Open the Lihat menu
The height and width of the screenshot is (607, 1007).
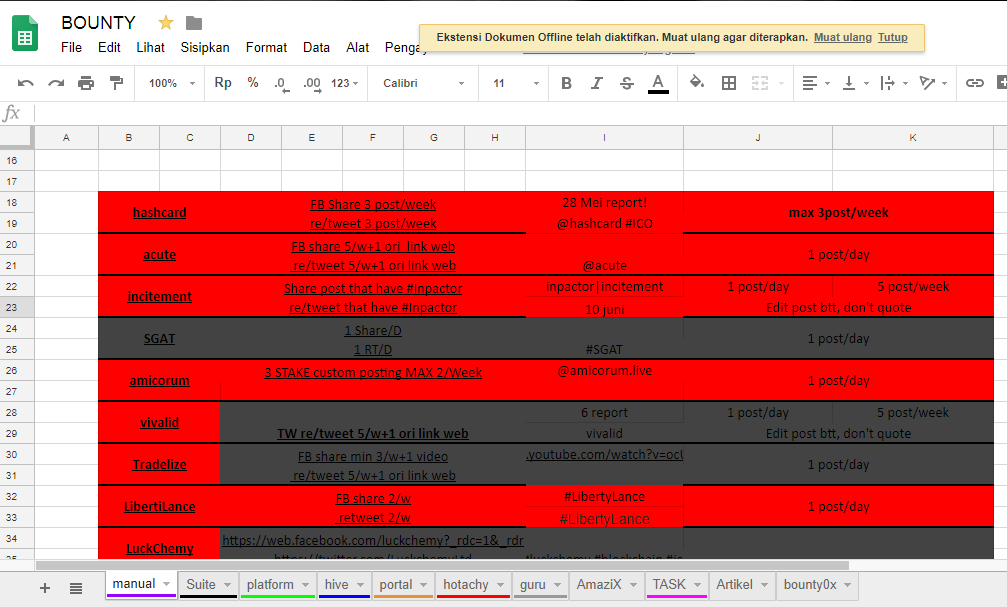click(x=150, y=48)
